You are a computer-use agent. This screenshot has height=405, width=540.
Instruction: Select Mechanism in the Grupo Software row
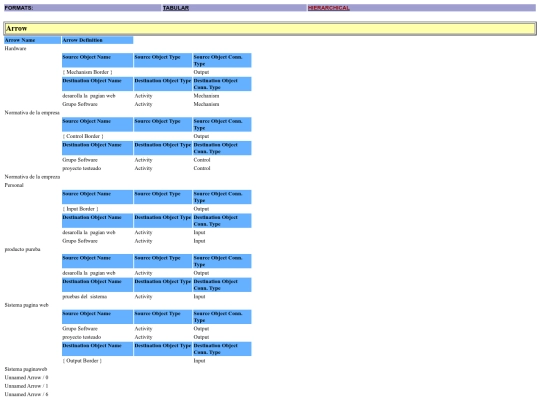click(206, 104)
